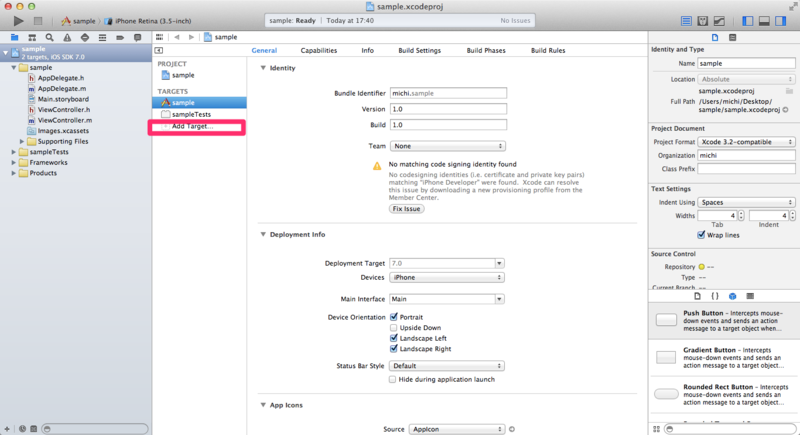Enable Upside Down orientation

pyautogui.click(x=393, y=327)
